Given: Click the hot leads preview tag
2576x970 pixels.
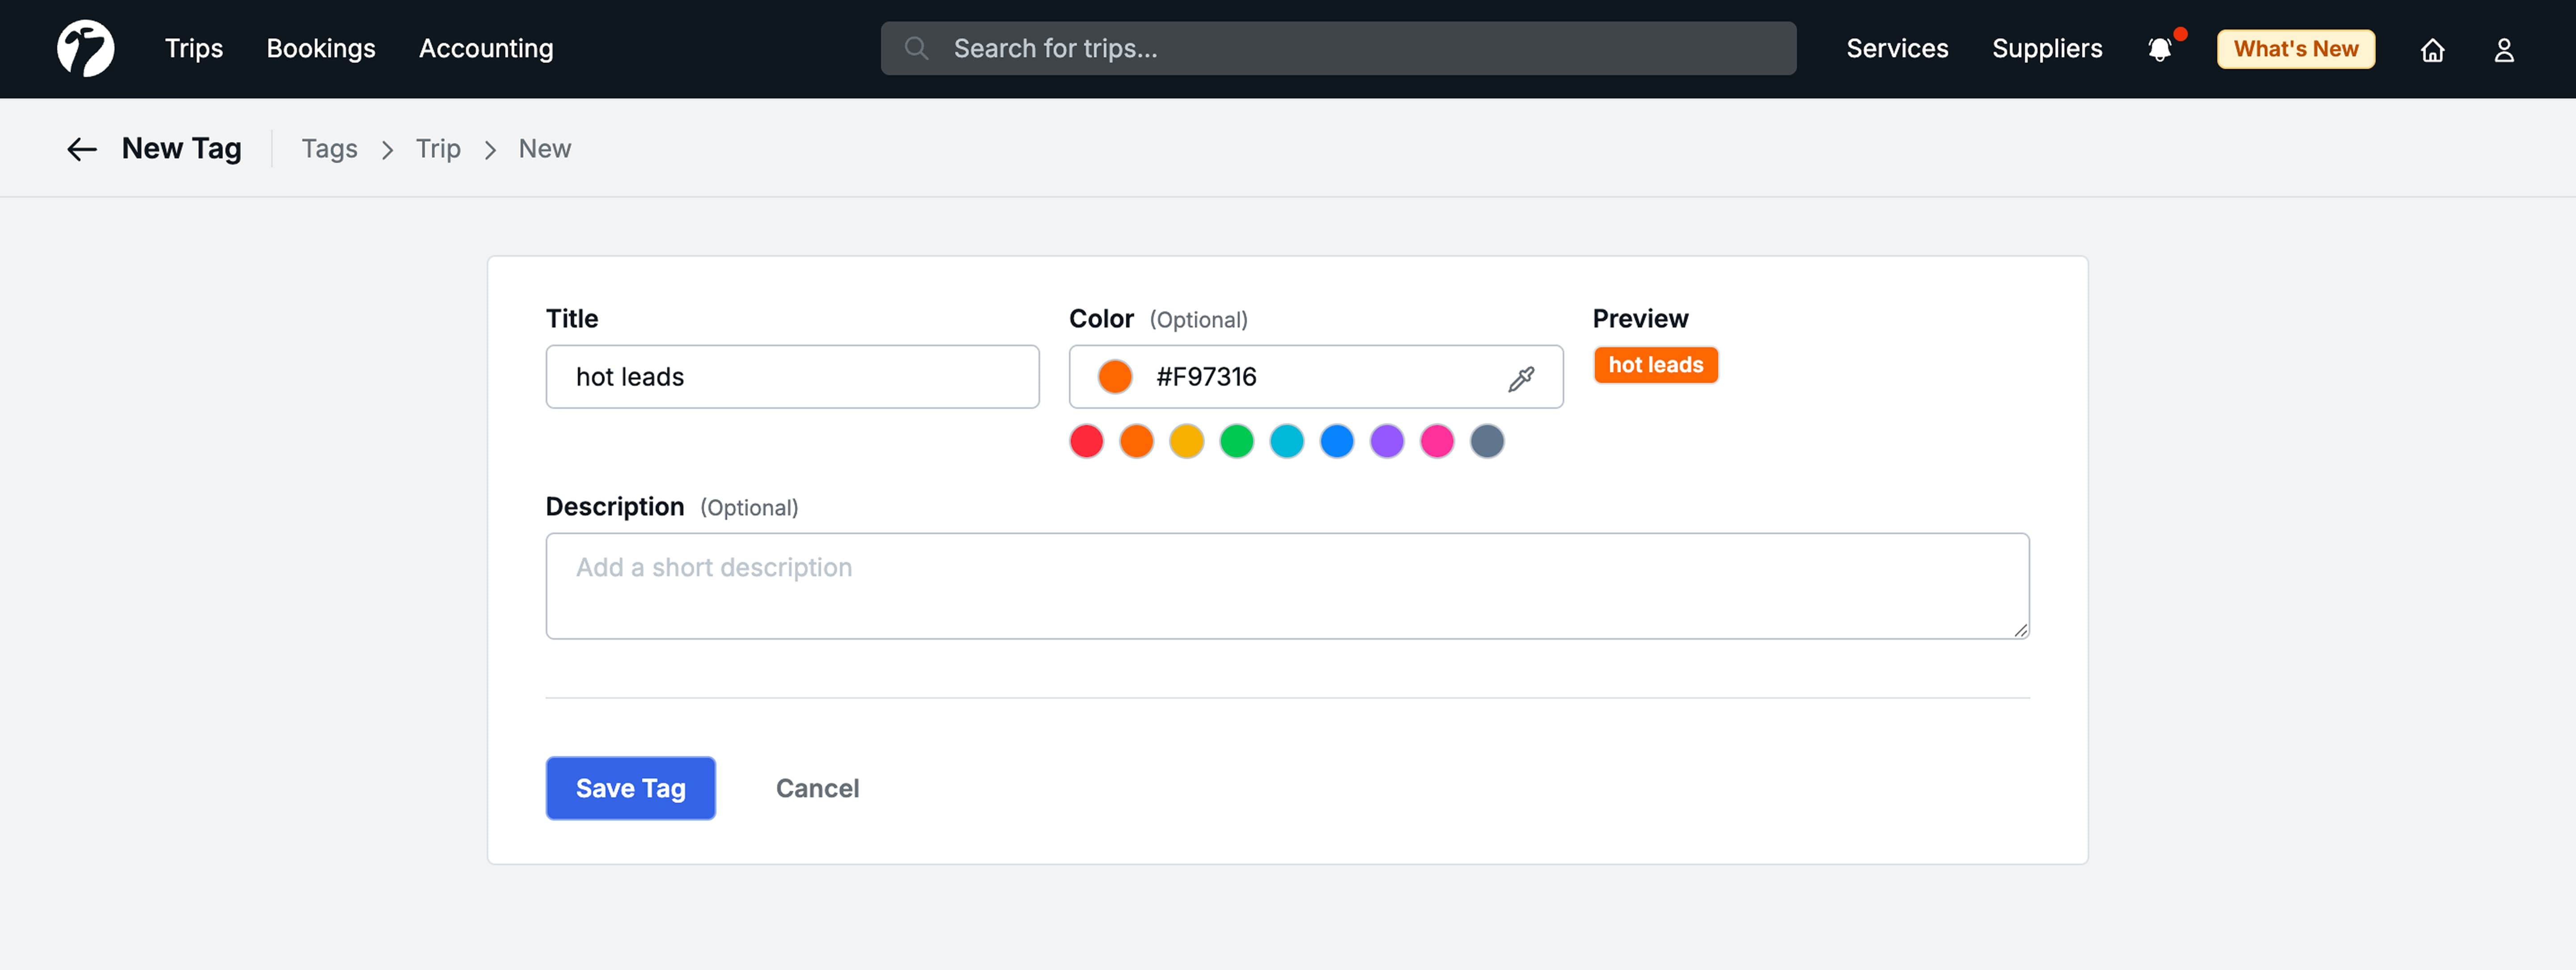Looking at the screenshot, I should pos(1655,365).
